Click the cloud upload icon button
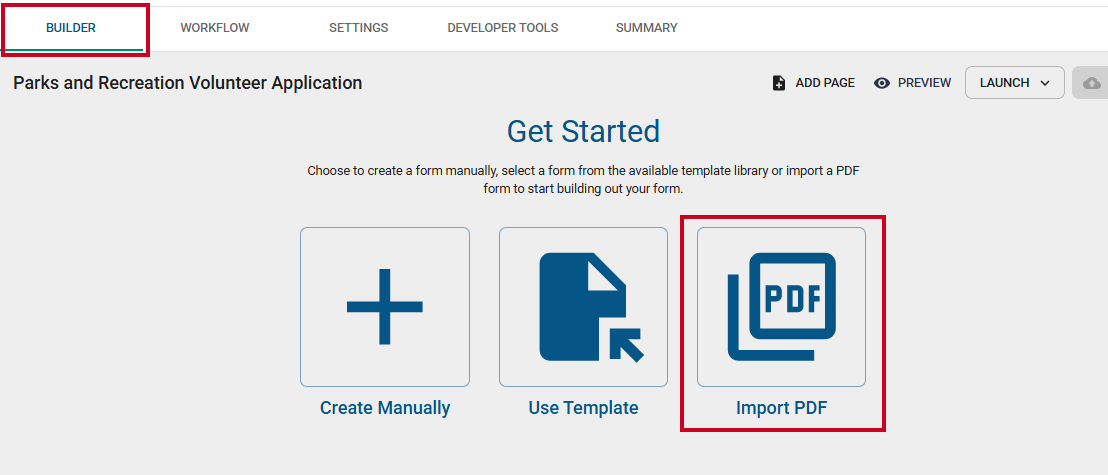This screenshot has height=475, width=1108. click(1092, 83)
